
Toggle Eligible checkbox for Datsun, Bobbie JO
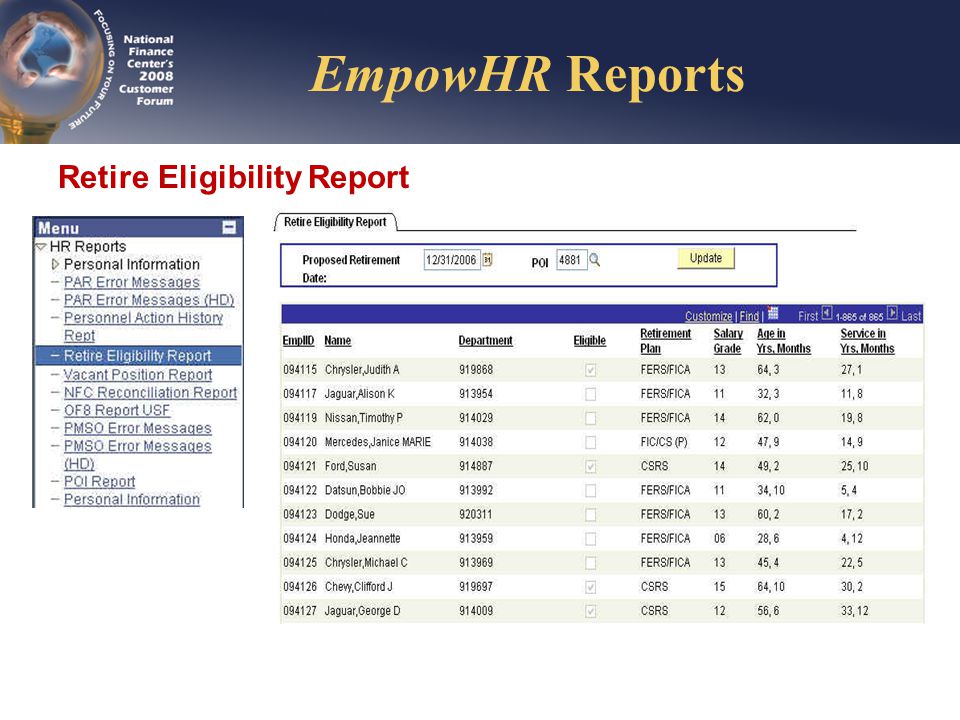[590, 490]
